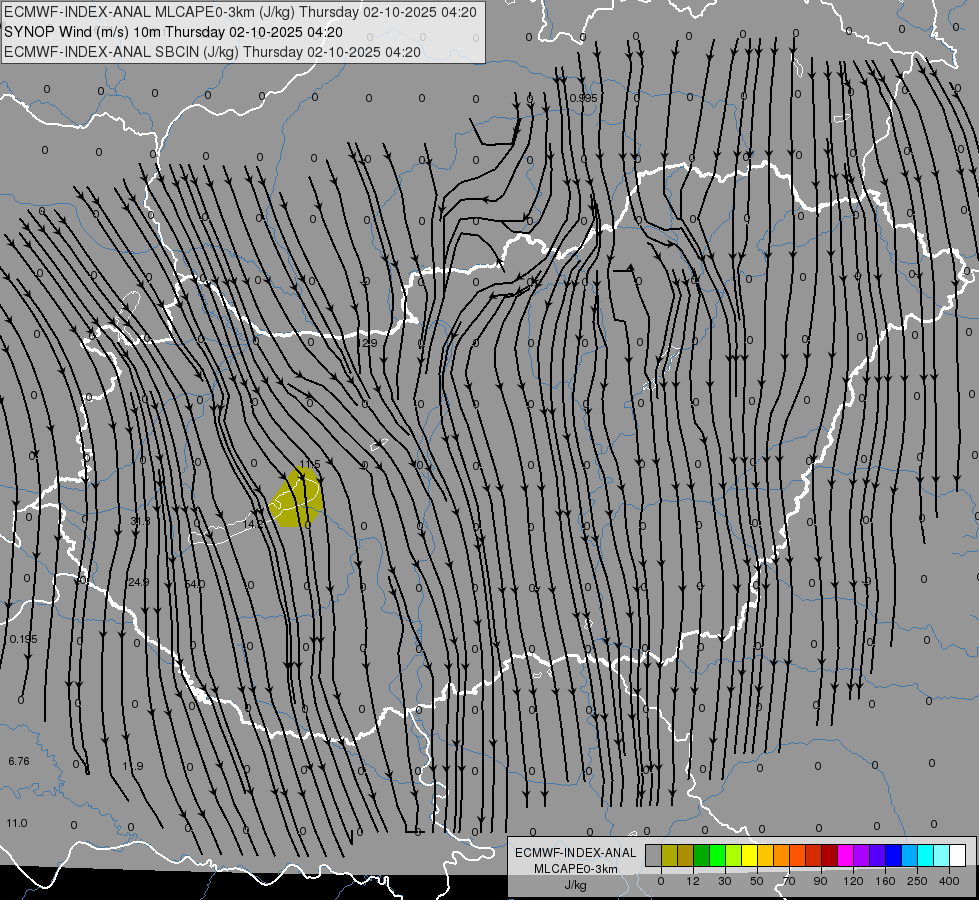Click the legend scale label 12
Screen dimensions: 979x900
693,881
